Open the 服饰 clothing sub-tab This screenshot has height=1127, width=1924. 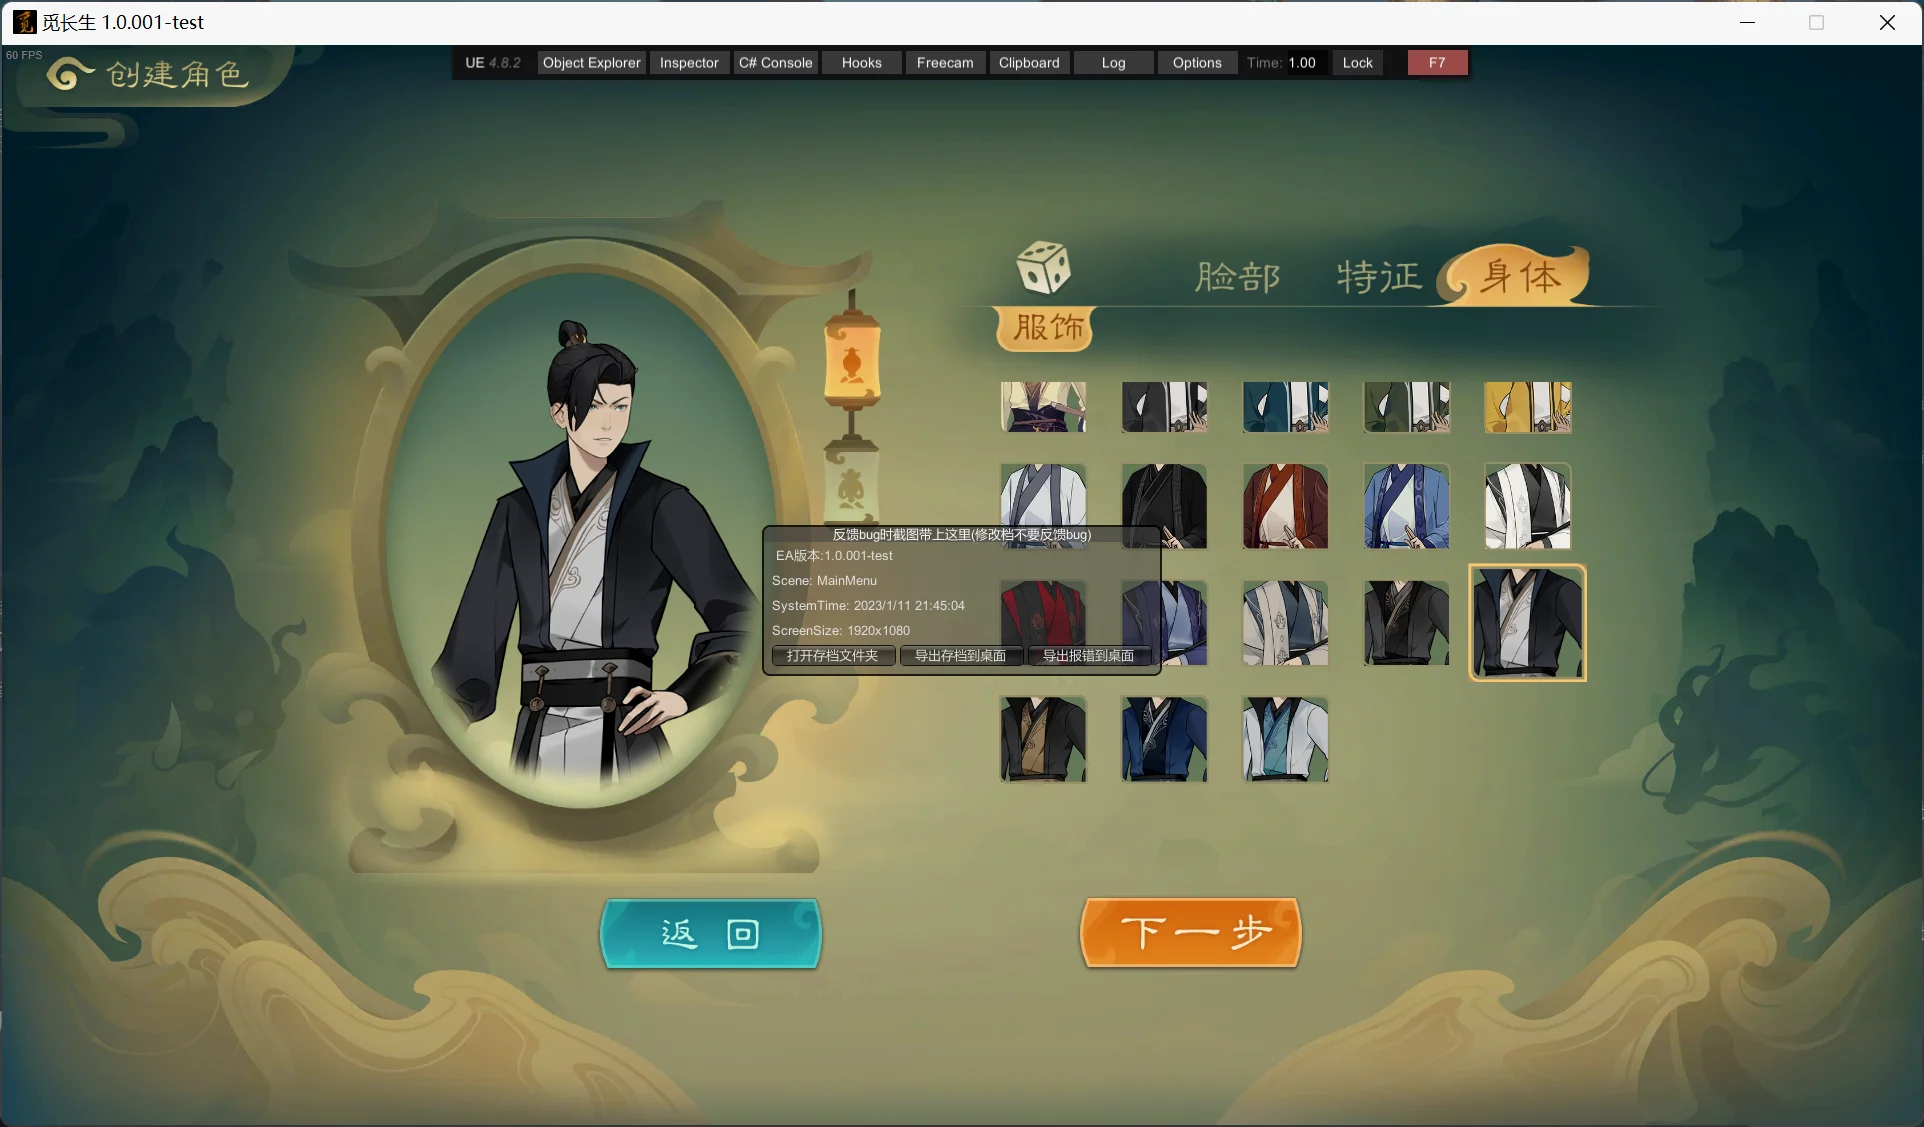click(1046, 328)
